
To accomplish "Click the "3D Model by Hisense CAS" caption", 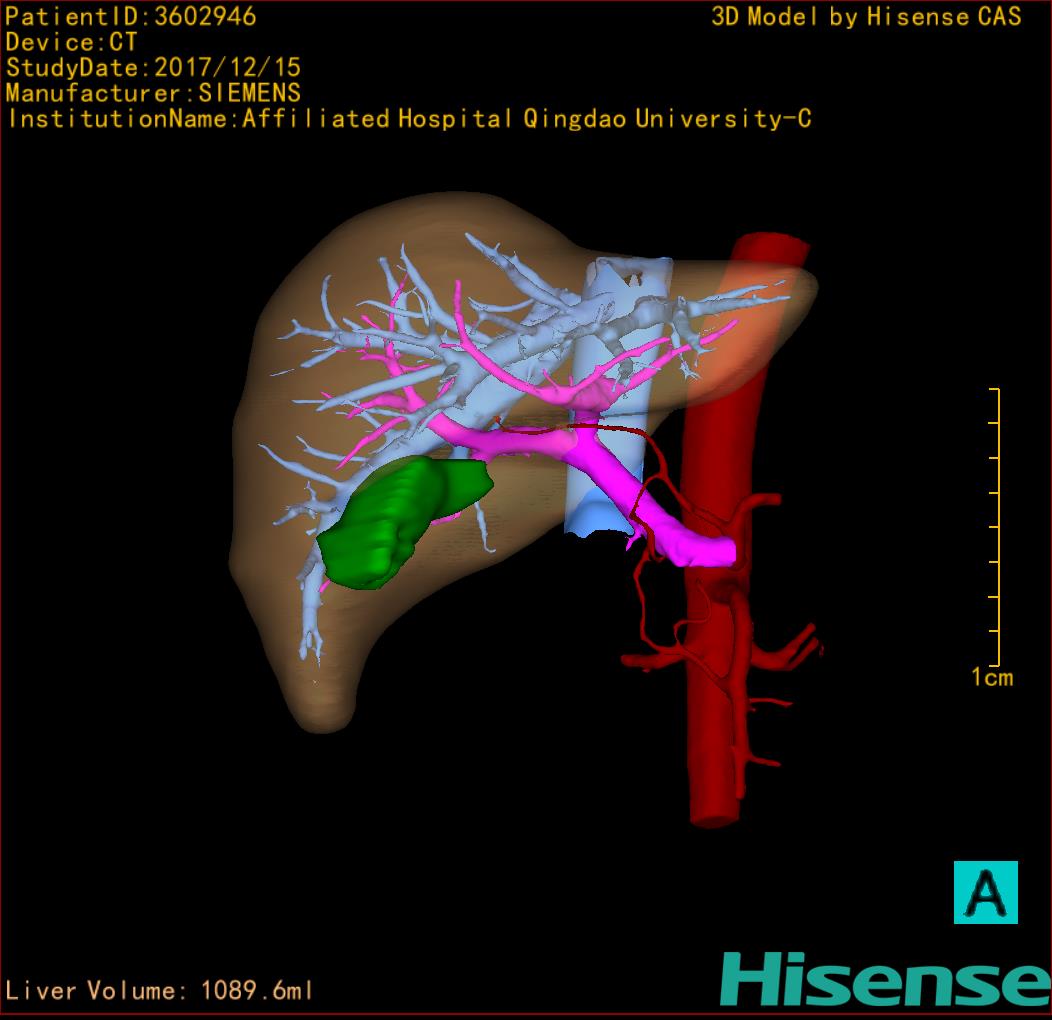I will point(866,17).
